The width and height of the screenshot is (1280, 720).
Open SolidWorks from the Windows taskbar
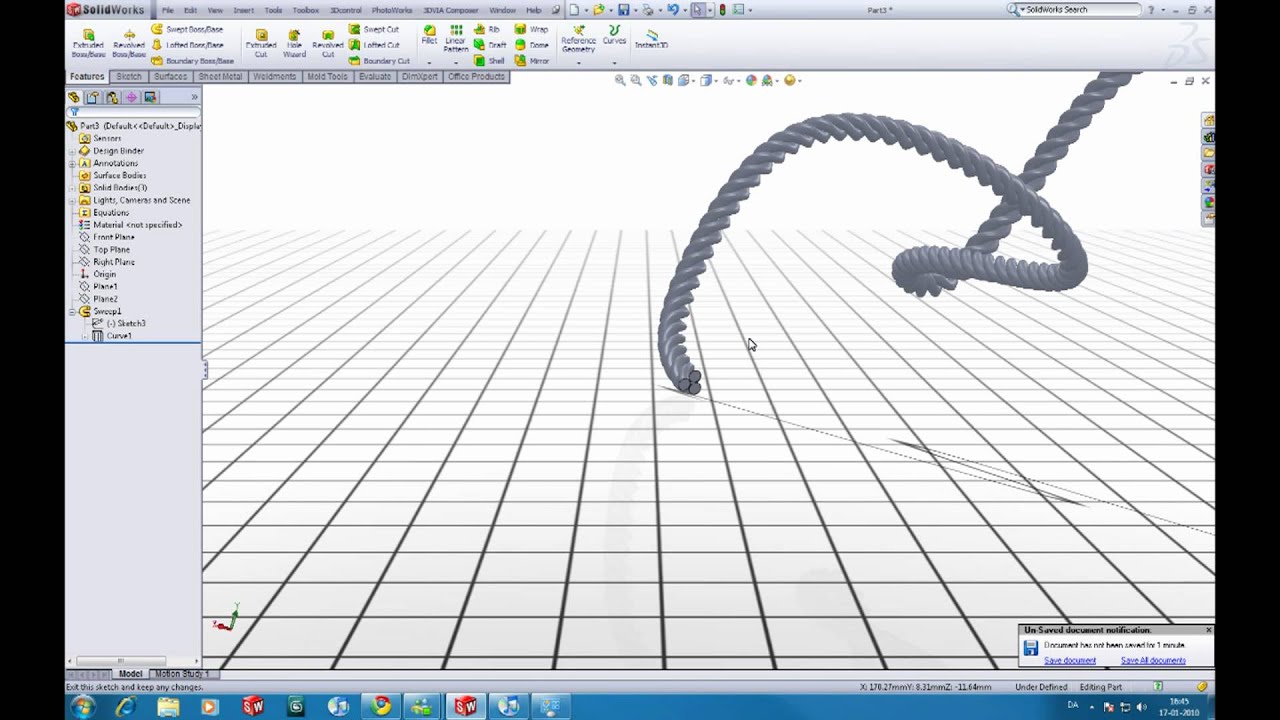point(252,707)
